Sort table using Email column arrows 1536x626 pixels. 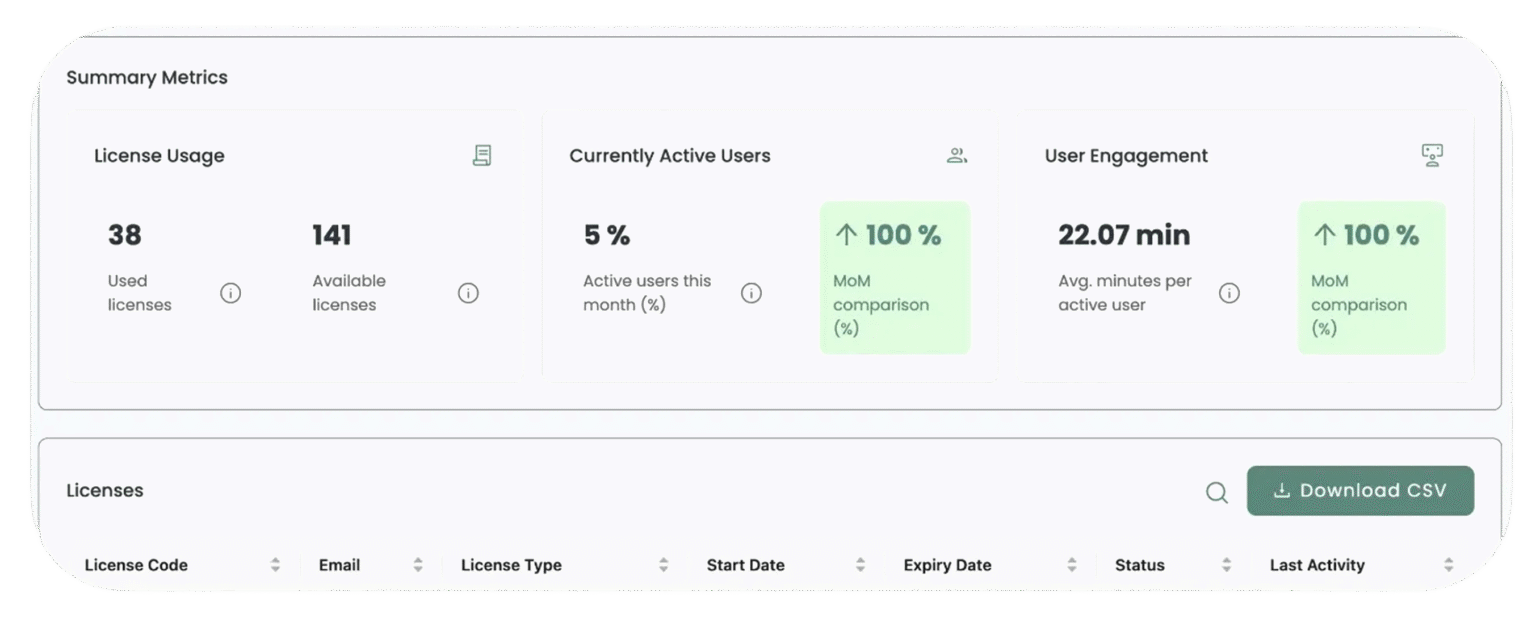(x=418, y=565)
